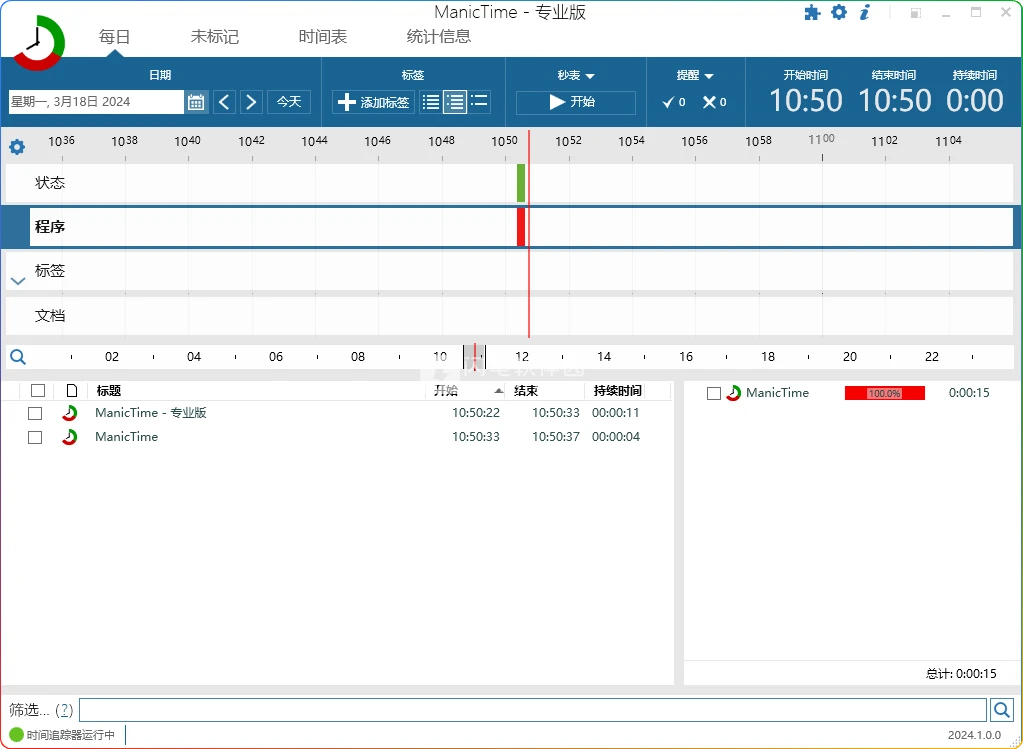Click the magnifier icon beside day timeline
The image size is (1023, 749).
coord(17,357)
